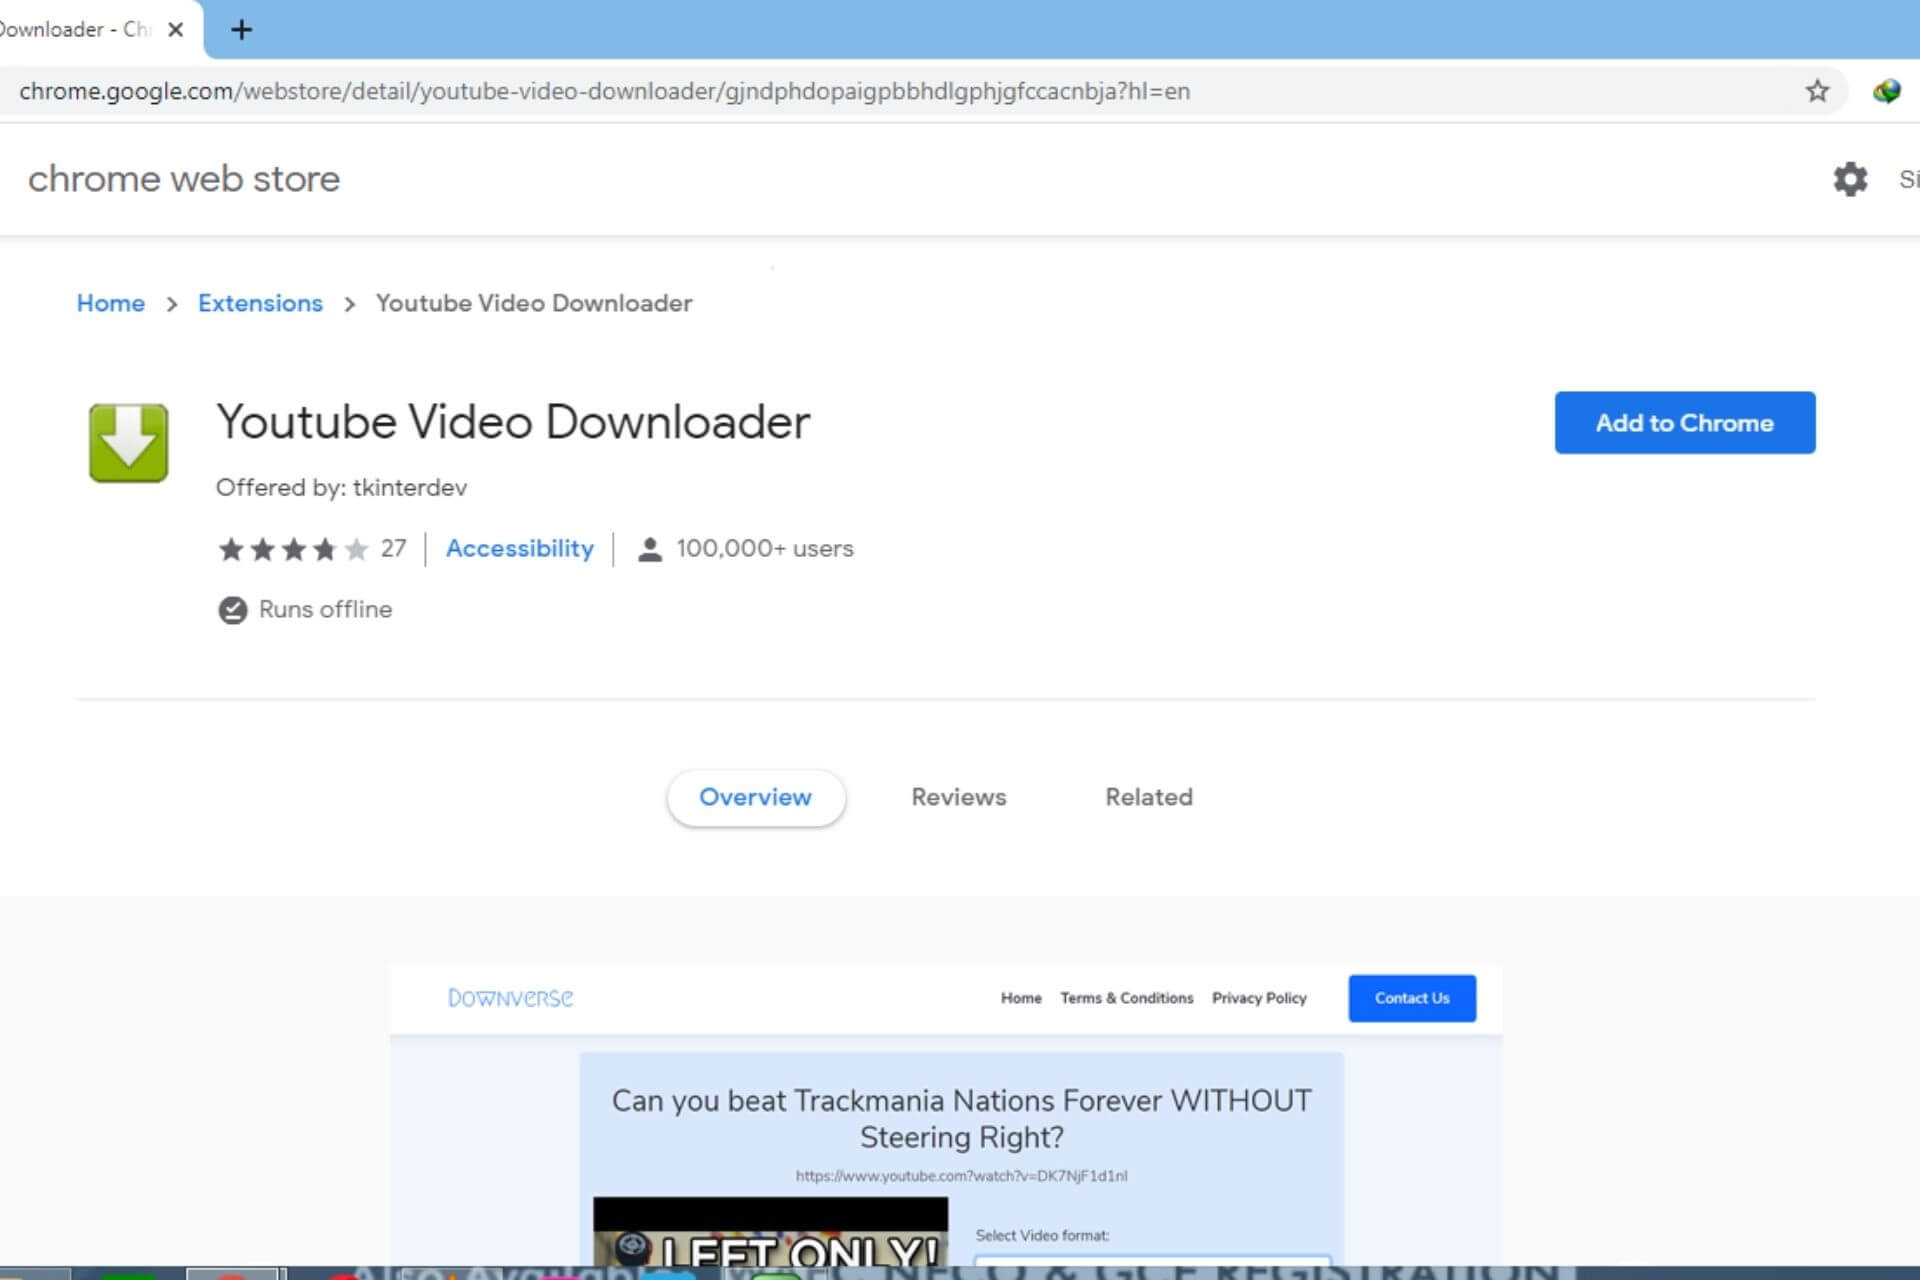Click the bookmark star icon in the address bar
The width and height of the screenshot is (1920, 1280).
click(1817, 91)
